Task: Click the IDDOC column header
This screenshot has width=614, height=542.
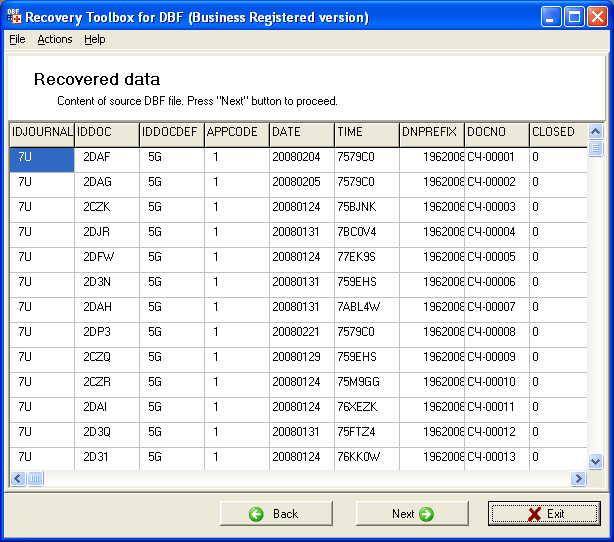Action: tap(106, 132)
